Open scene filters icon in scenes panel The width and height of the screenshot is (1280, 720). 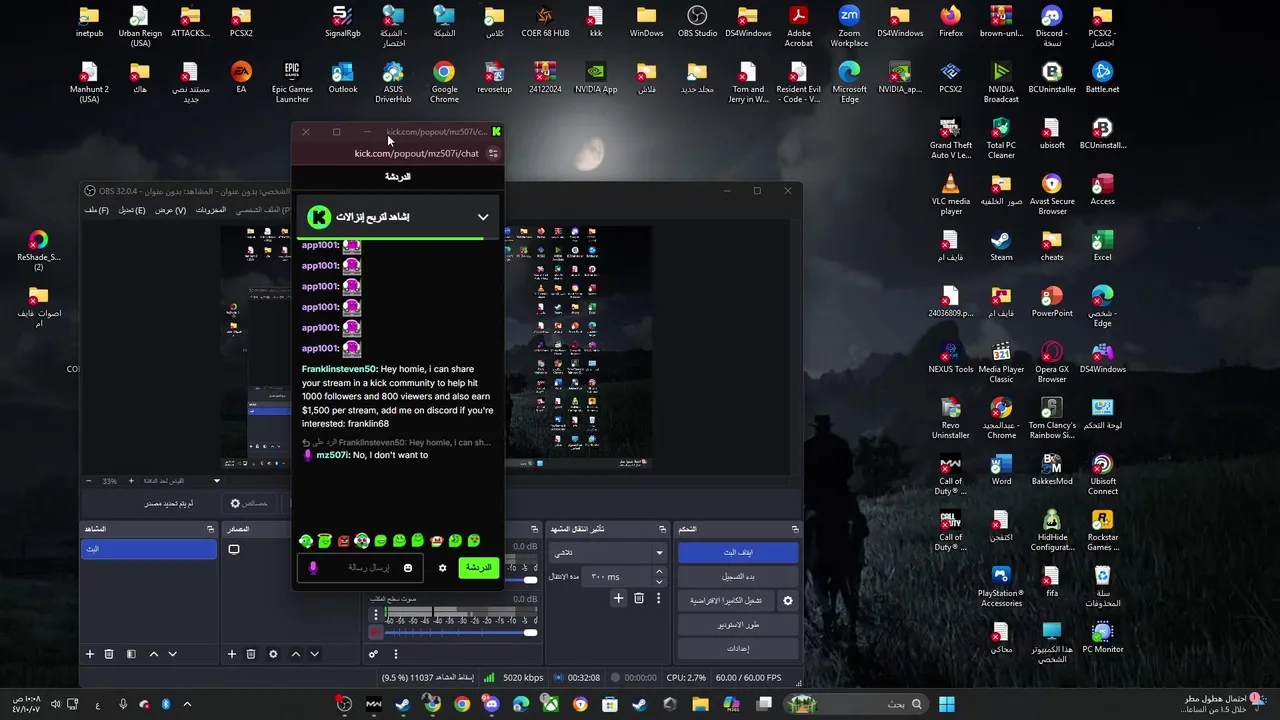(131, 654)
